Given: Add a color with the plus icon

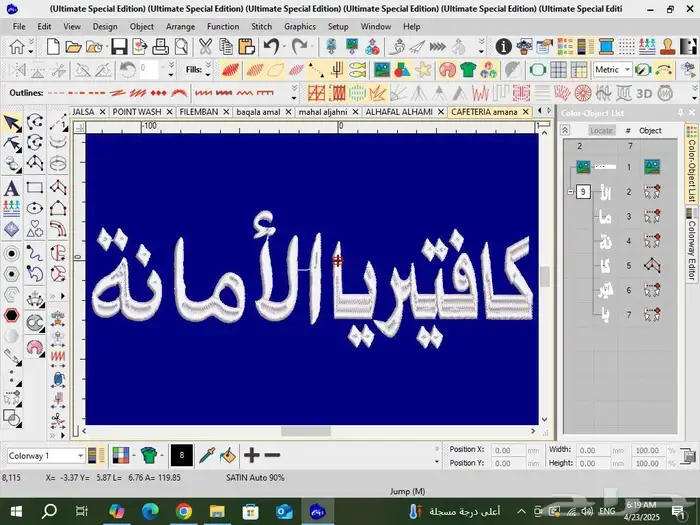Looking at the screenshot, I should 251,455.
